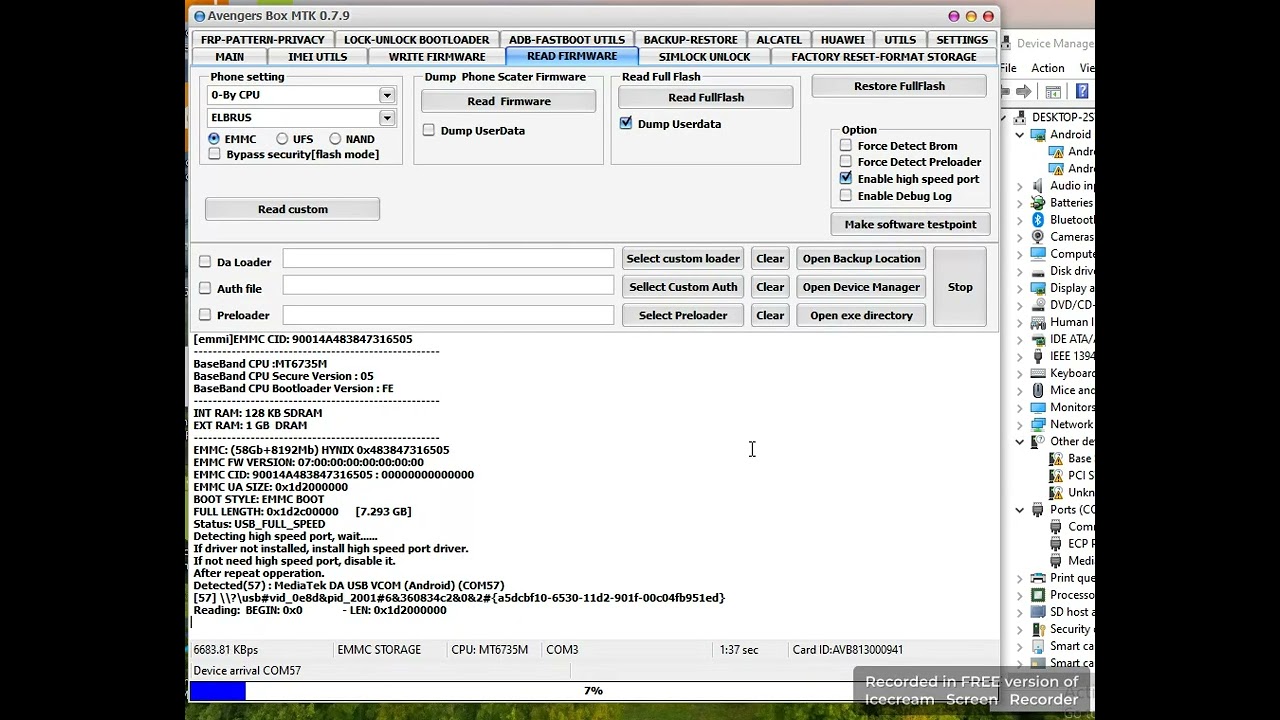Open the 0-By CPU dropdown

(386, 95)
